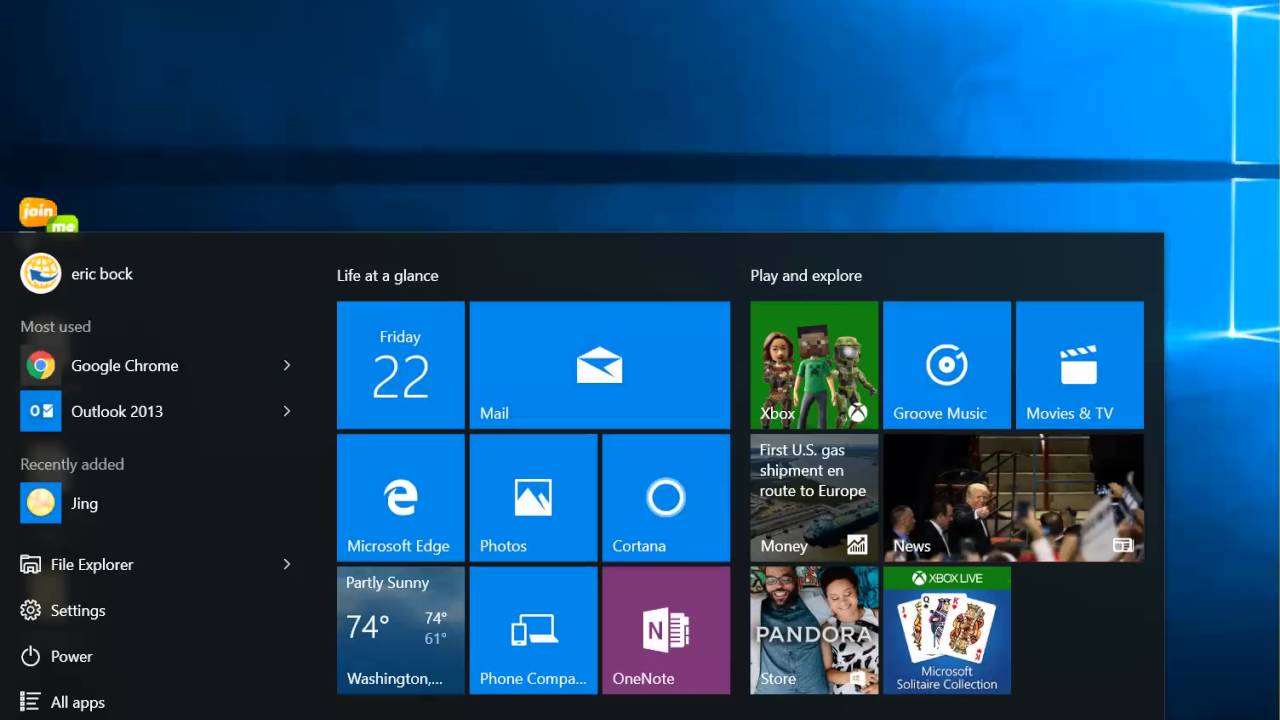The height and width of the screenshot is (720, 1280).
Task: Open the join.me desktop icon
Action: pyautogui.click(x=48, y=215)
